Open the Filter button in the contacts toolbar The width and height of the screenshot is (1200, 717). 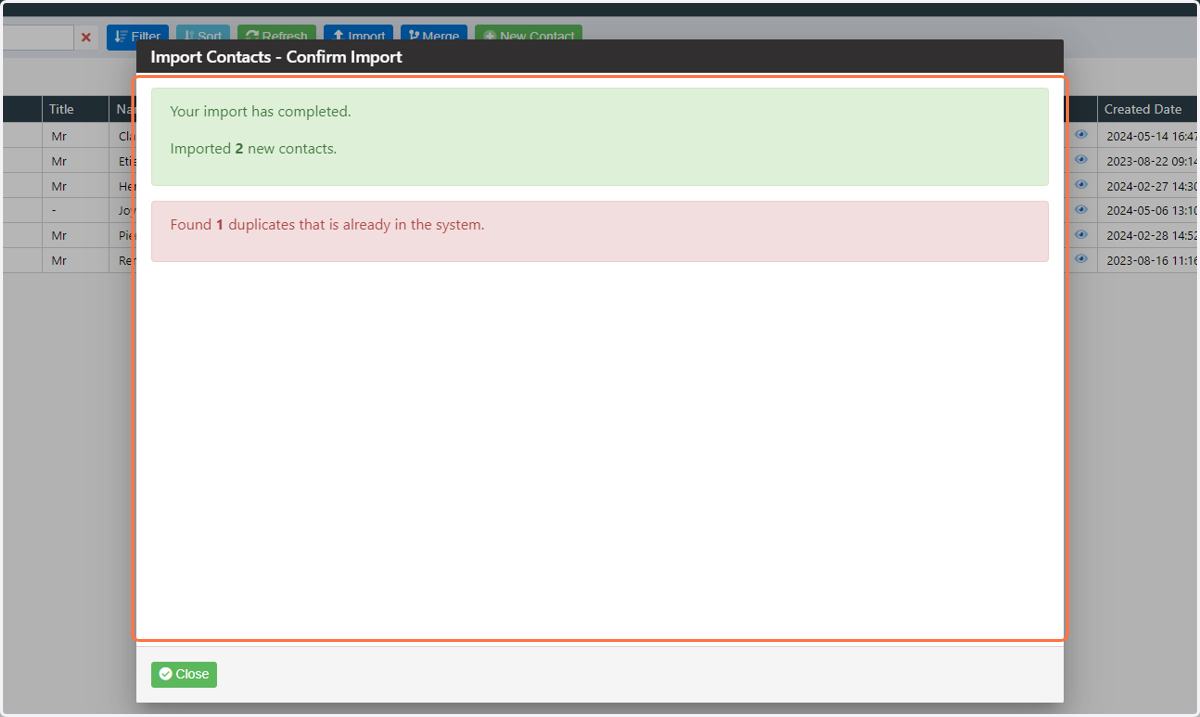(x=138, y=37)
